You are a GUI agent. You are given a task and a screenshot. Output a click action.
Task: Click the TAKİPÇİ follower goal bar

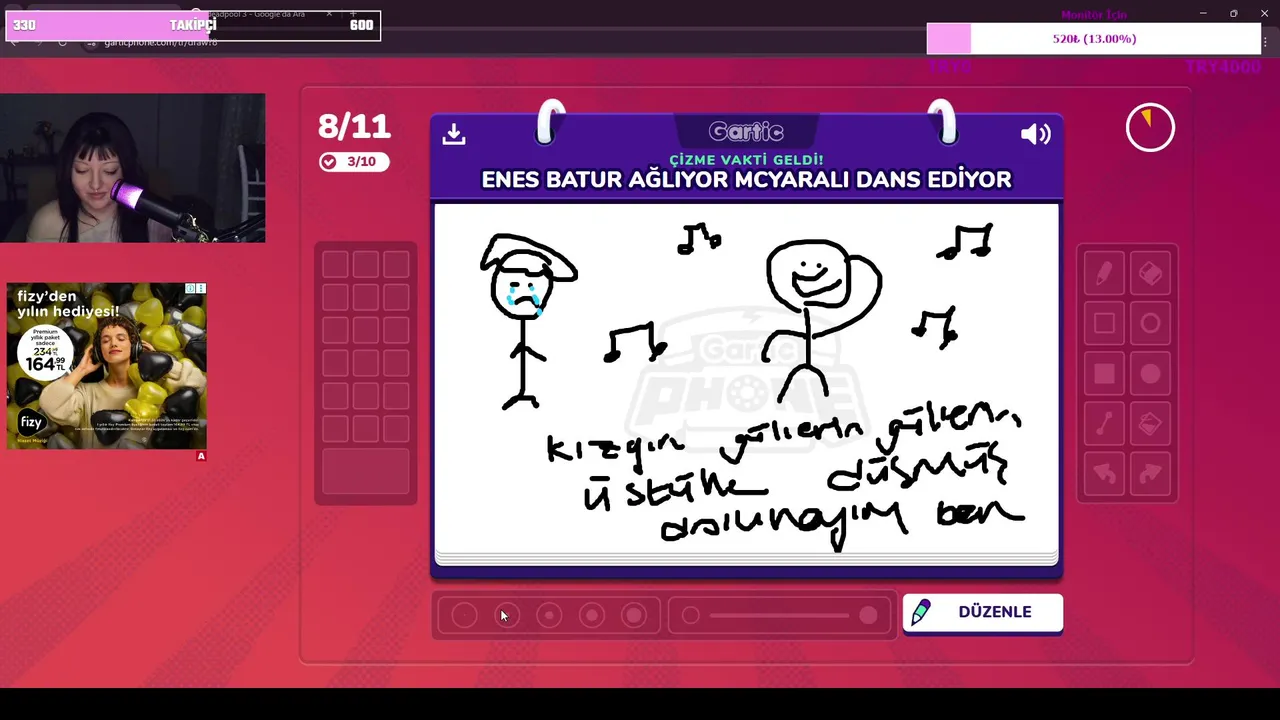coord(193,25)
